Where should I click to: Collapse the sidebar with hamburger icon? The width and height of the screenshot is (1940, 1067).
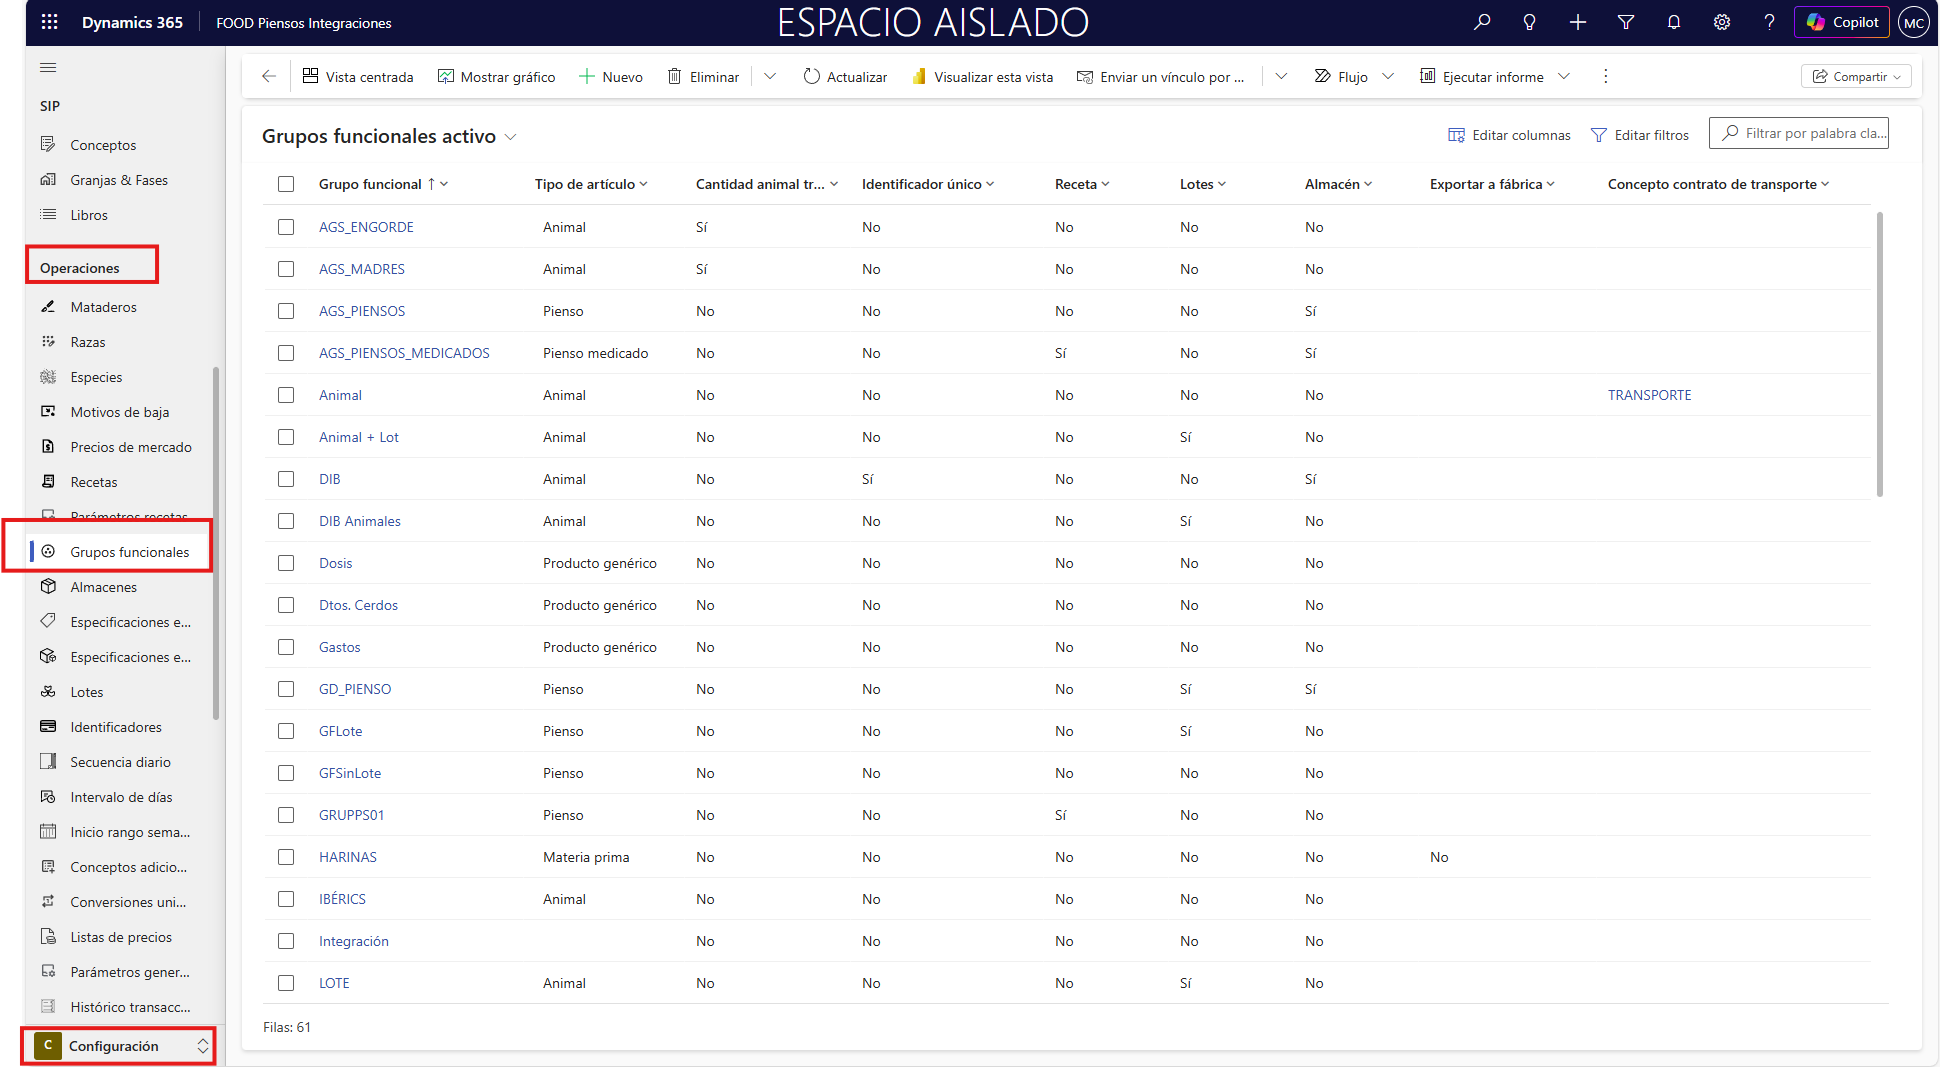click(48, 68)
